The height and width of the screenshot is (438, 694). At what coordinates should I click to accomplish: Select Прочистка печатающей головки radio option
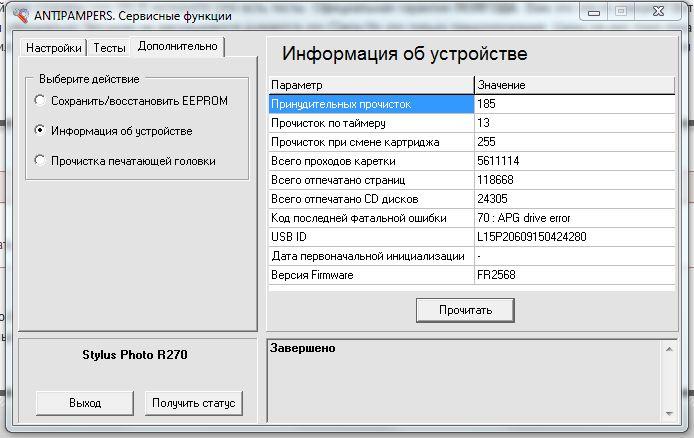[125, 161]
